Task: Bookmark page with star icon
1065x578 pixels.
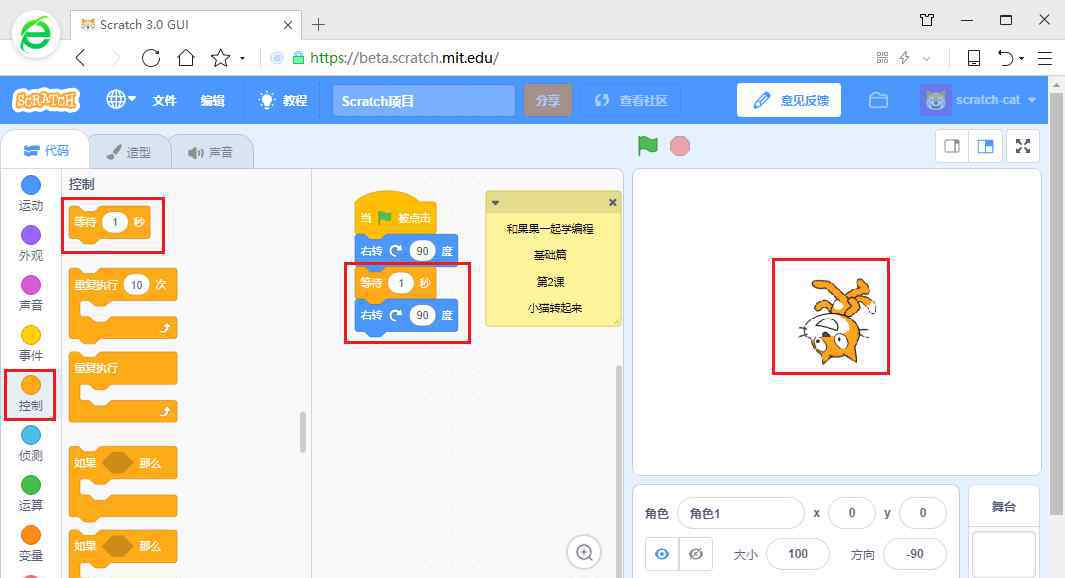Action: (x=220, y=58)
